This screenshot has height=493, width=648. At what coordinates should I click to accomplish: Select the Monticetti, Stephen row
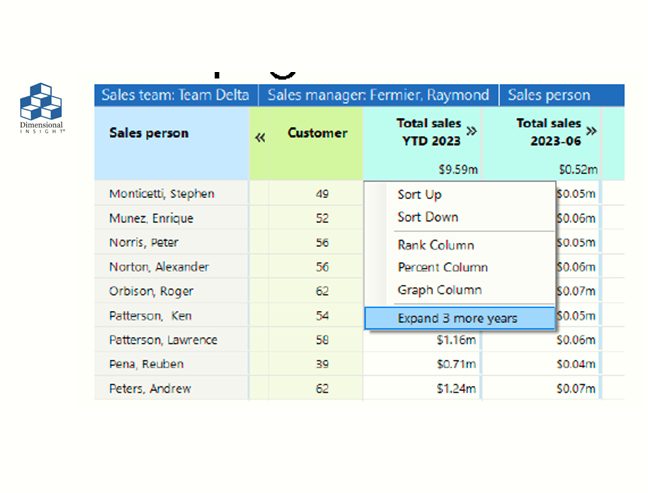pos(161,194)
